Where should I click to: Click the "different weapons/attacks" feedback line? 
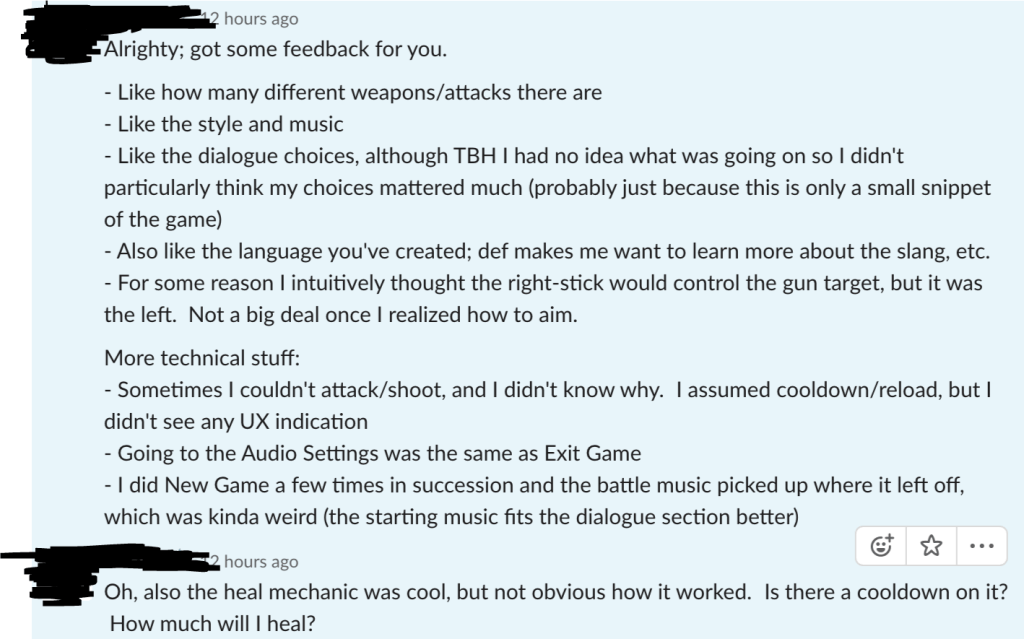(x=353, y=94)
